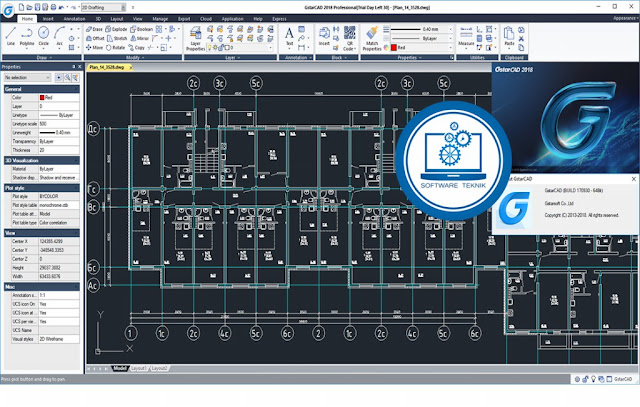Open the View ribbon tab
This screenshot has height=407, width=640.
[138, 19]
